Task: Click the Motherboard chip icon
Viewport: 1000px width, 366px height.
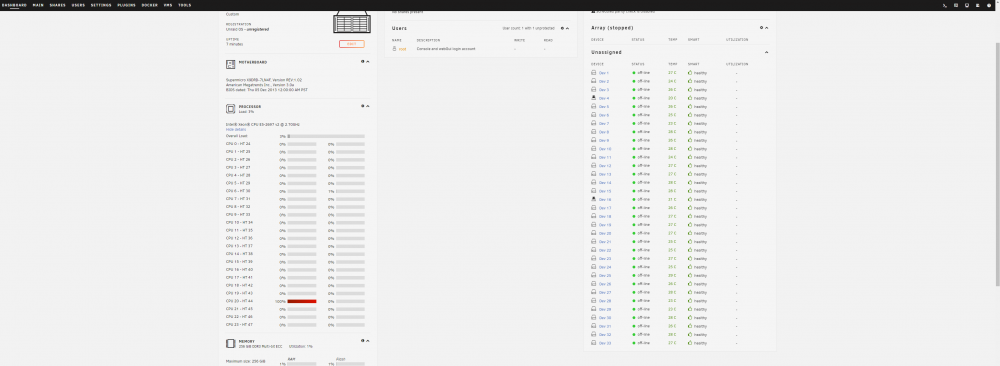Action: point(230,64)
